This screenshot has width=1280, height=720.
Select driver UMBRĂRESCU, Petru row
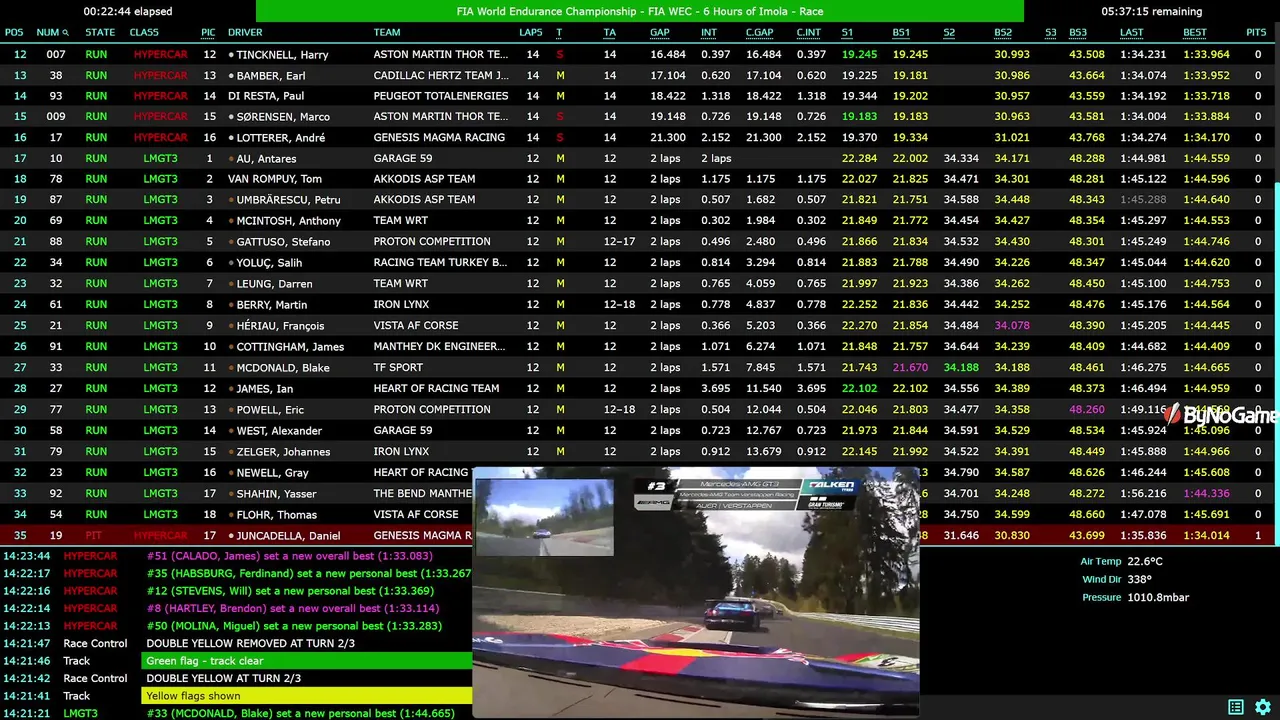638,200
